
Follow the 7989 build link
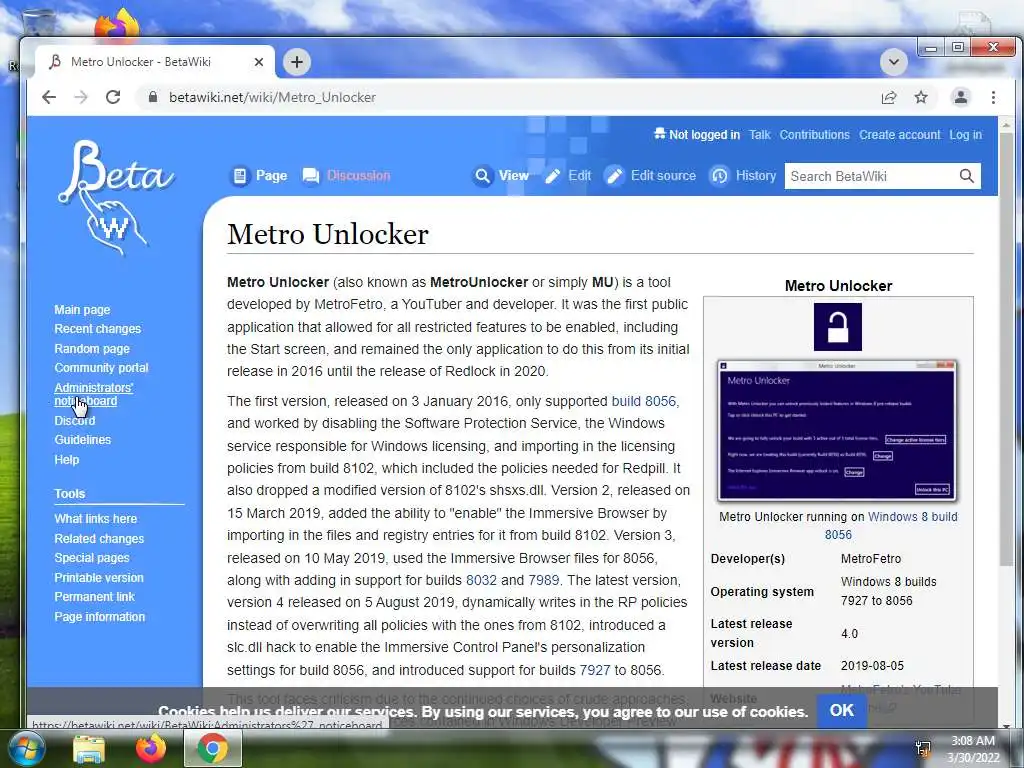click(543, 580)
